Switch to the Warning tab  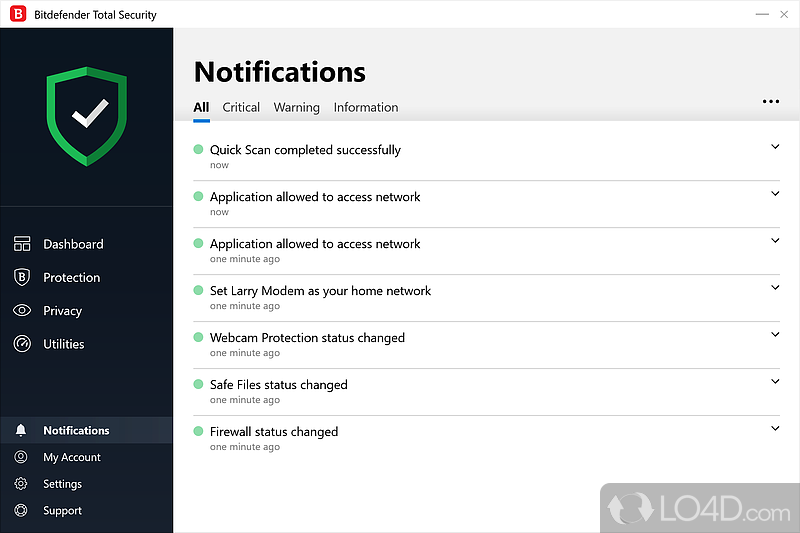(x=297, y=108)
